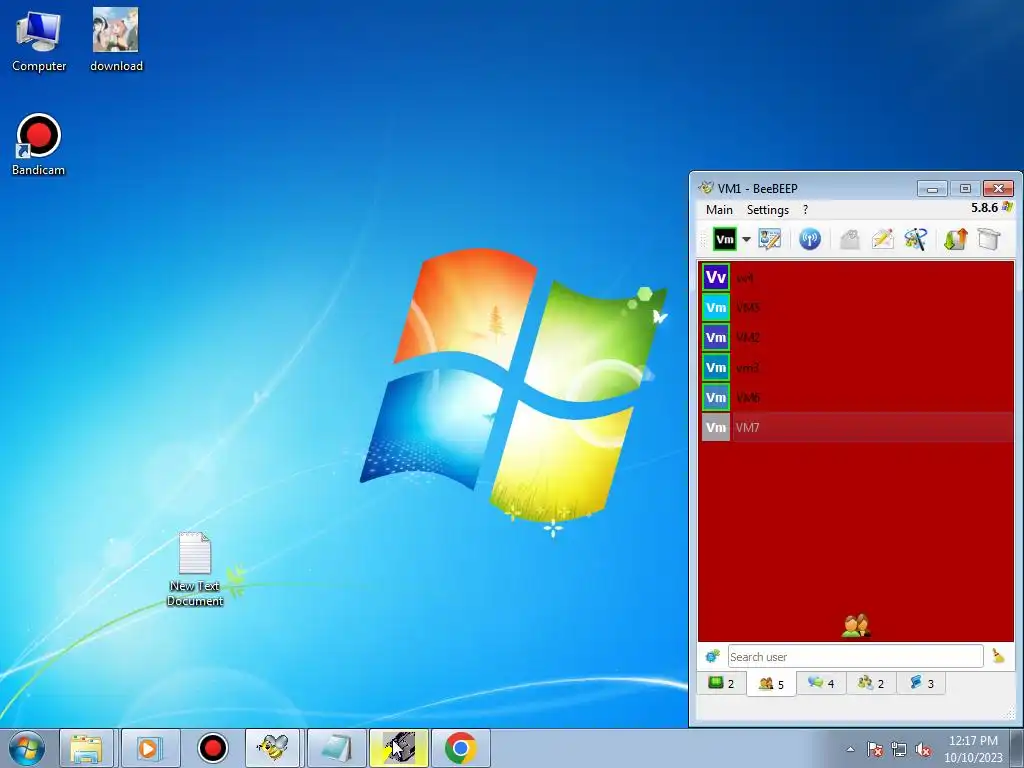1024x768 pixels.
Task: Click the 5.8.6 version label
Action: (984, 208)
